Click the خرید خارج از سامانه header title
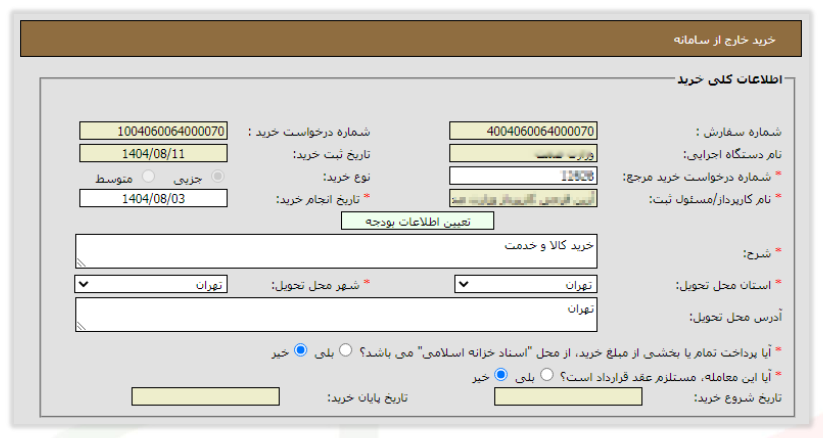 click(724, 40)
